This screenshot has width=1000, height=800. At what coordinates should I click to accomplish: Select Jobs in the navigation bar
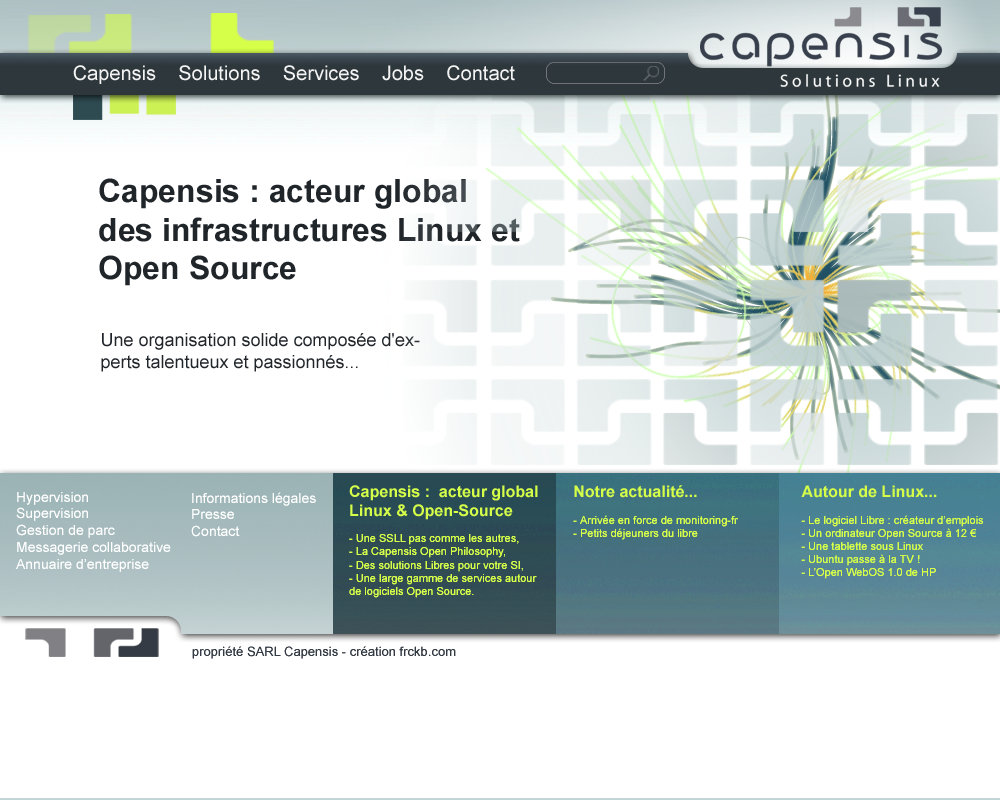click(x=402, y=74)
